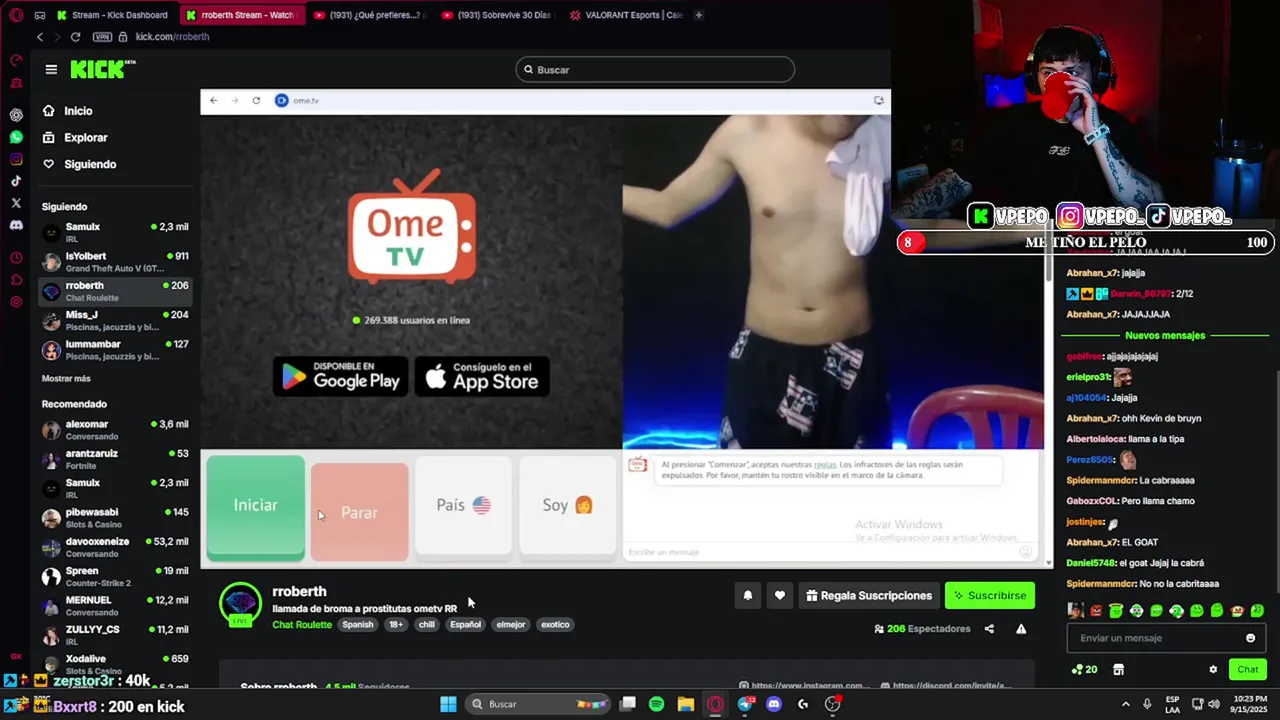Open Instagram in Opera sidebar

tap(16, 159)
